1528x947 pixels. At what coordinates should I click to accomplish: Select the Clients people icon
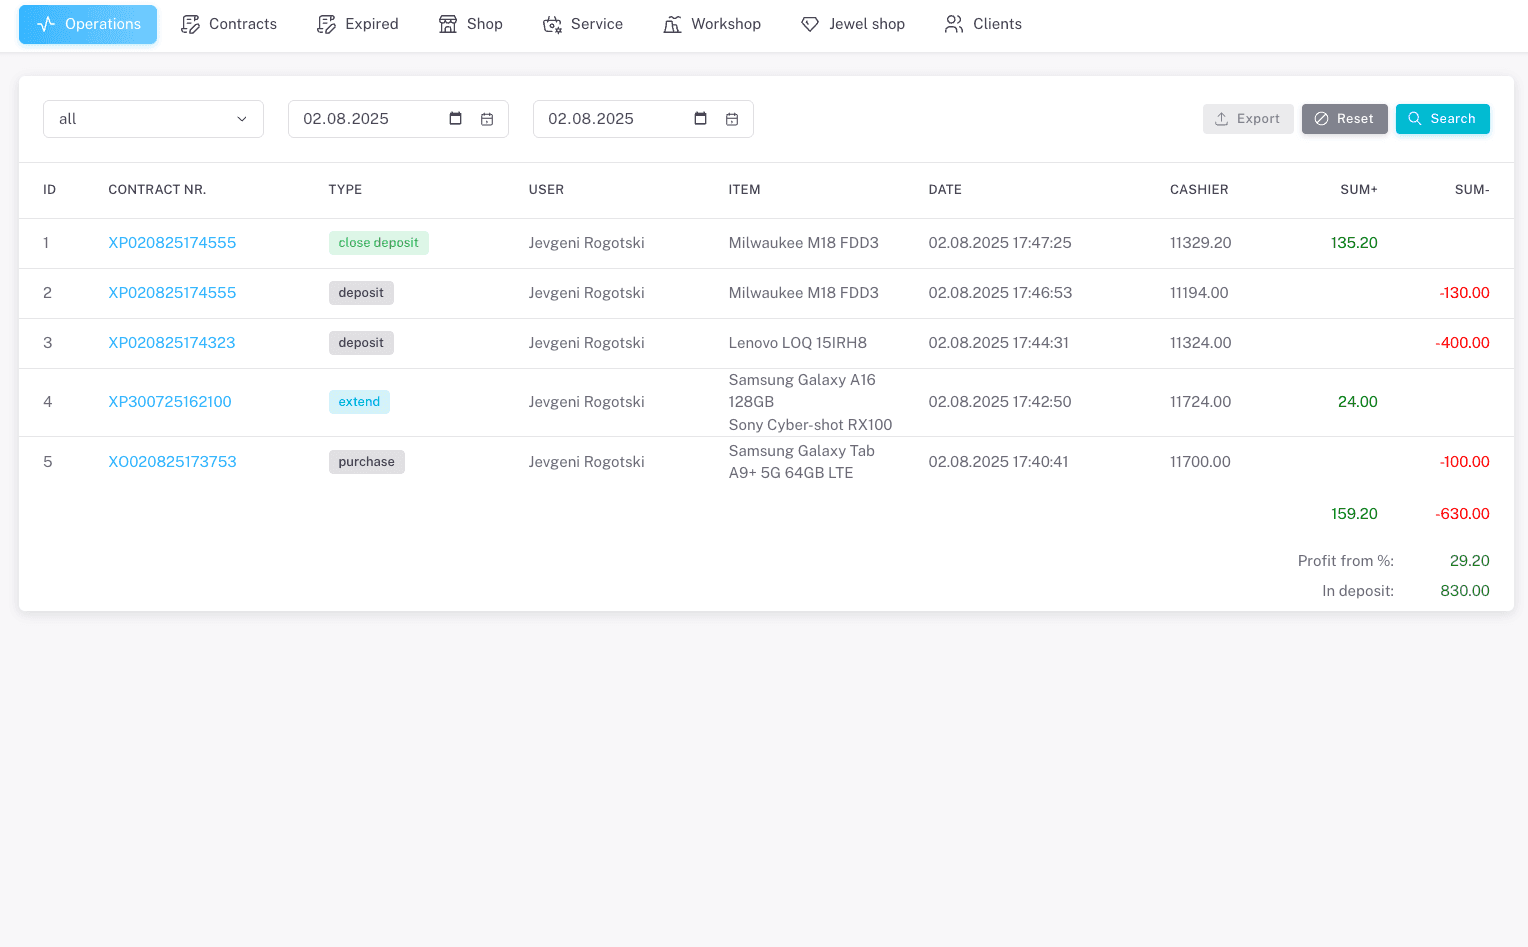pos(952,23)
